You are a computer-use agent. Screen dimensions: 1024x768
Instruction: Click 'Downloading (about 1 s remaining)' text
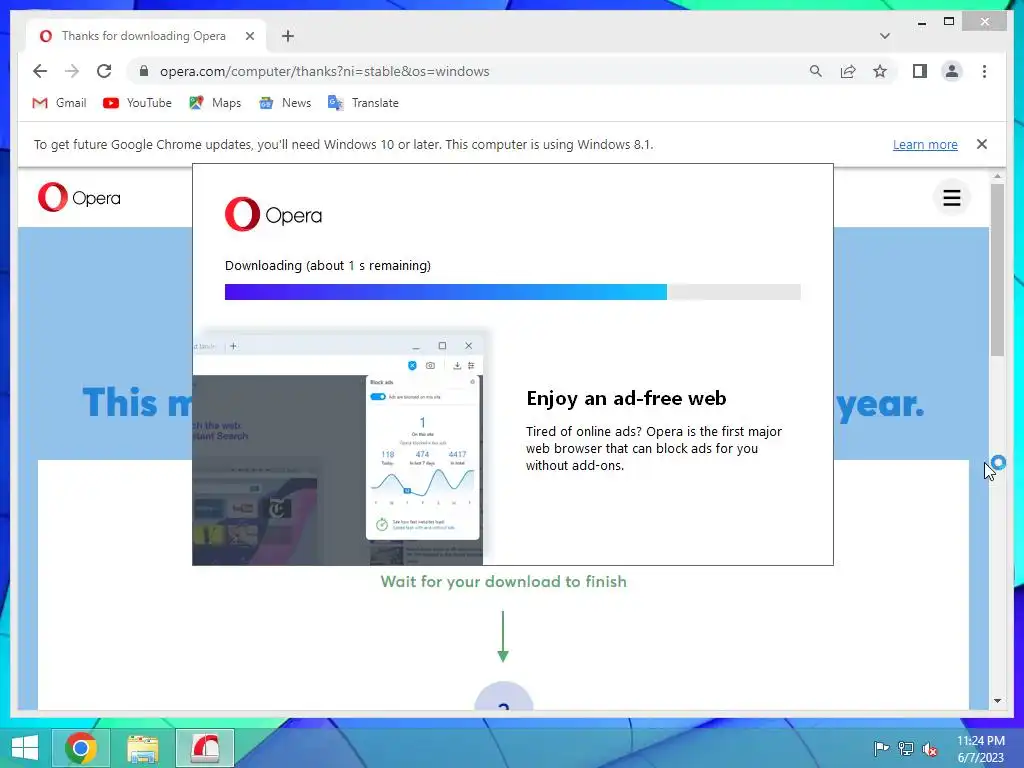pos(328,265)
